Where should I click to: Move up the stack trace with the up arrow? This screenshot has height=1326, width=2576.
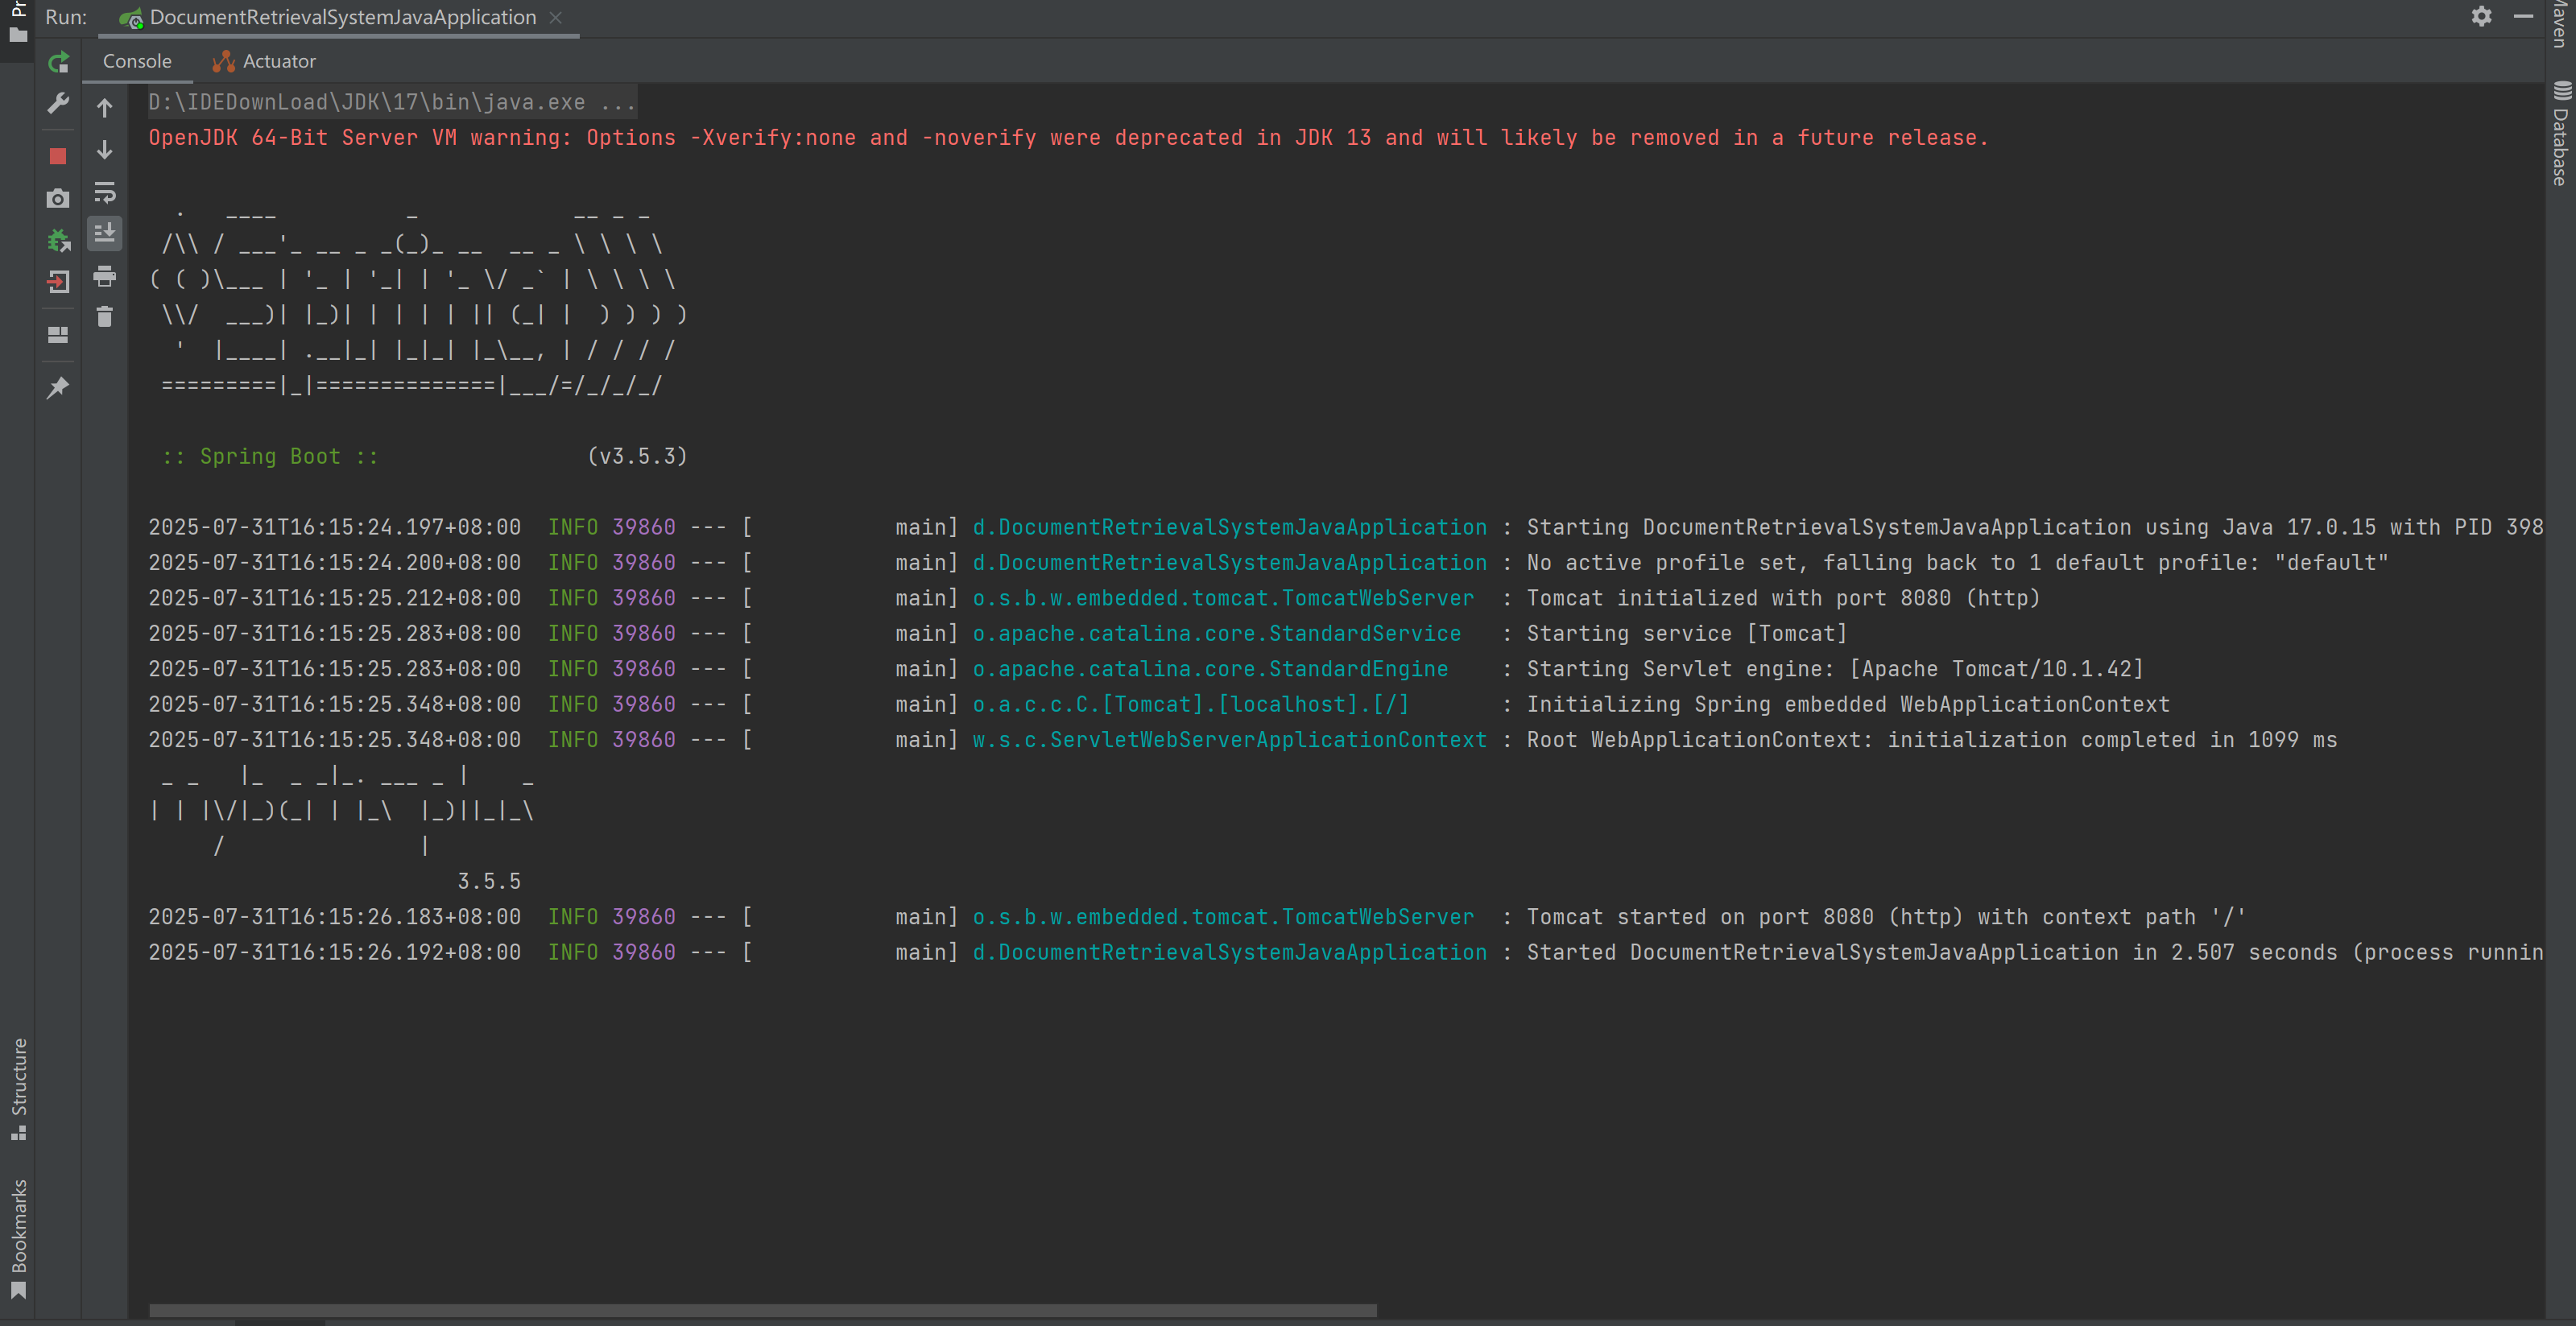pos(105,107)
